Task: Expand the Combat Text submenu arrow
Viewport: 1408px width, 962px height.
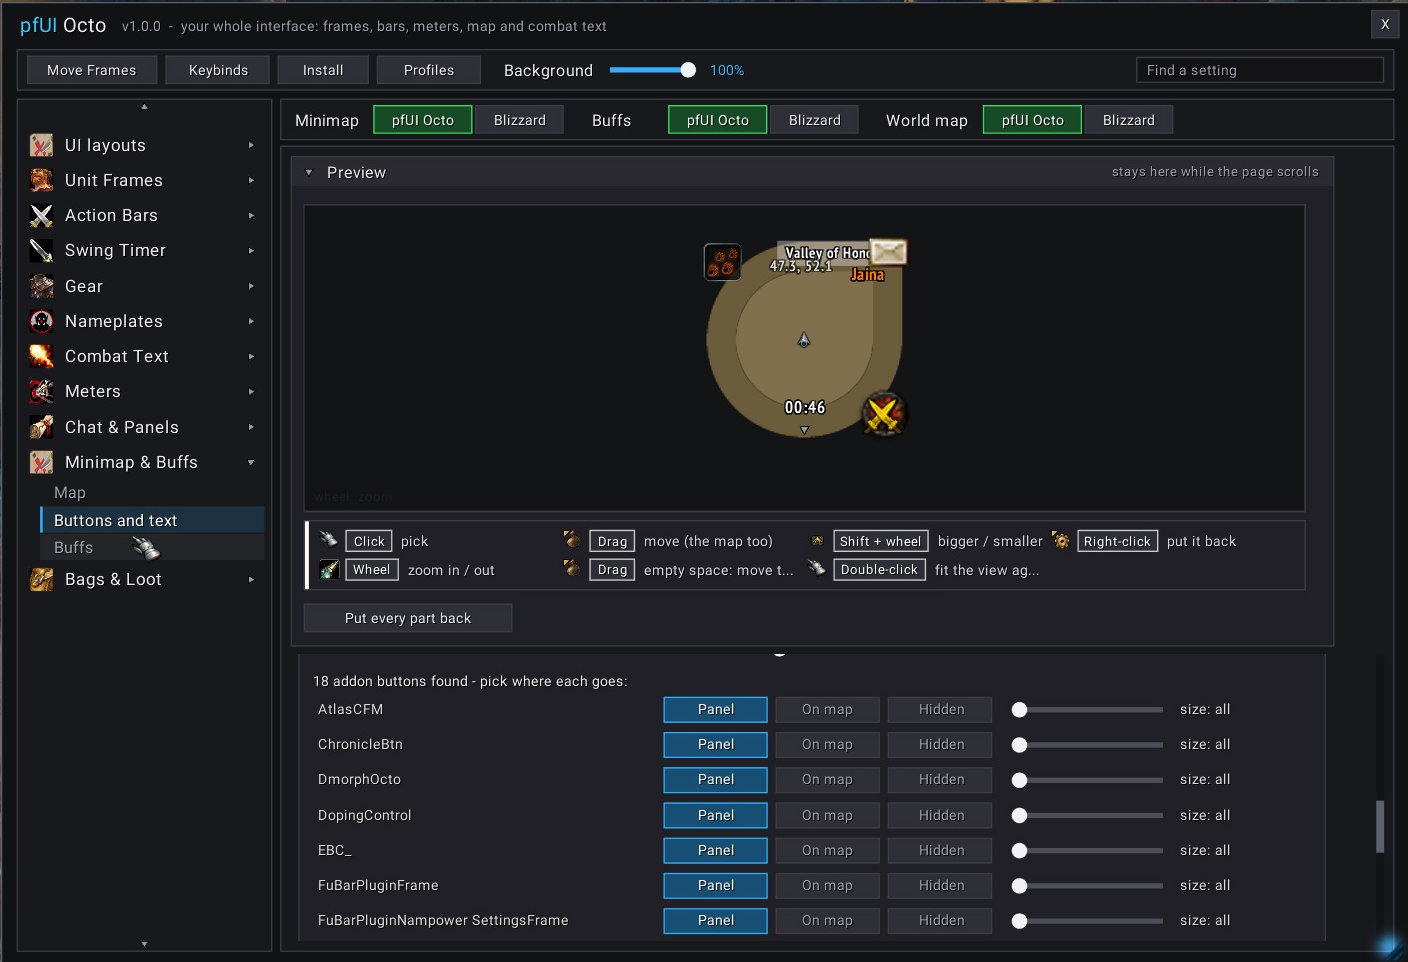Action: [x=251, y=357]
